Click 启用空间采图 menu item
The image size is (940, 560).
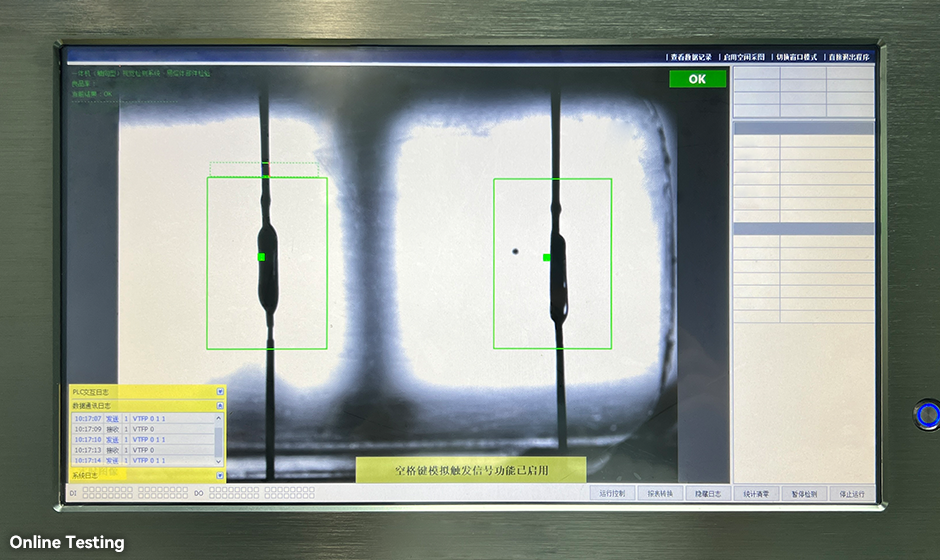(743, 57)
